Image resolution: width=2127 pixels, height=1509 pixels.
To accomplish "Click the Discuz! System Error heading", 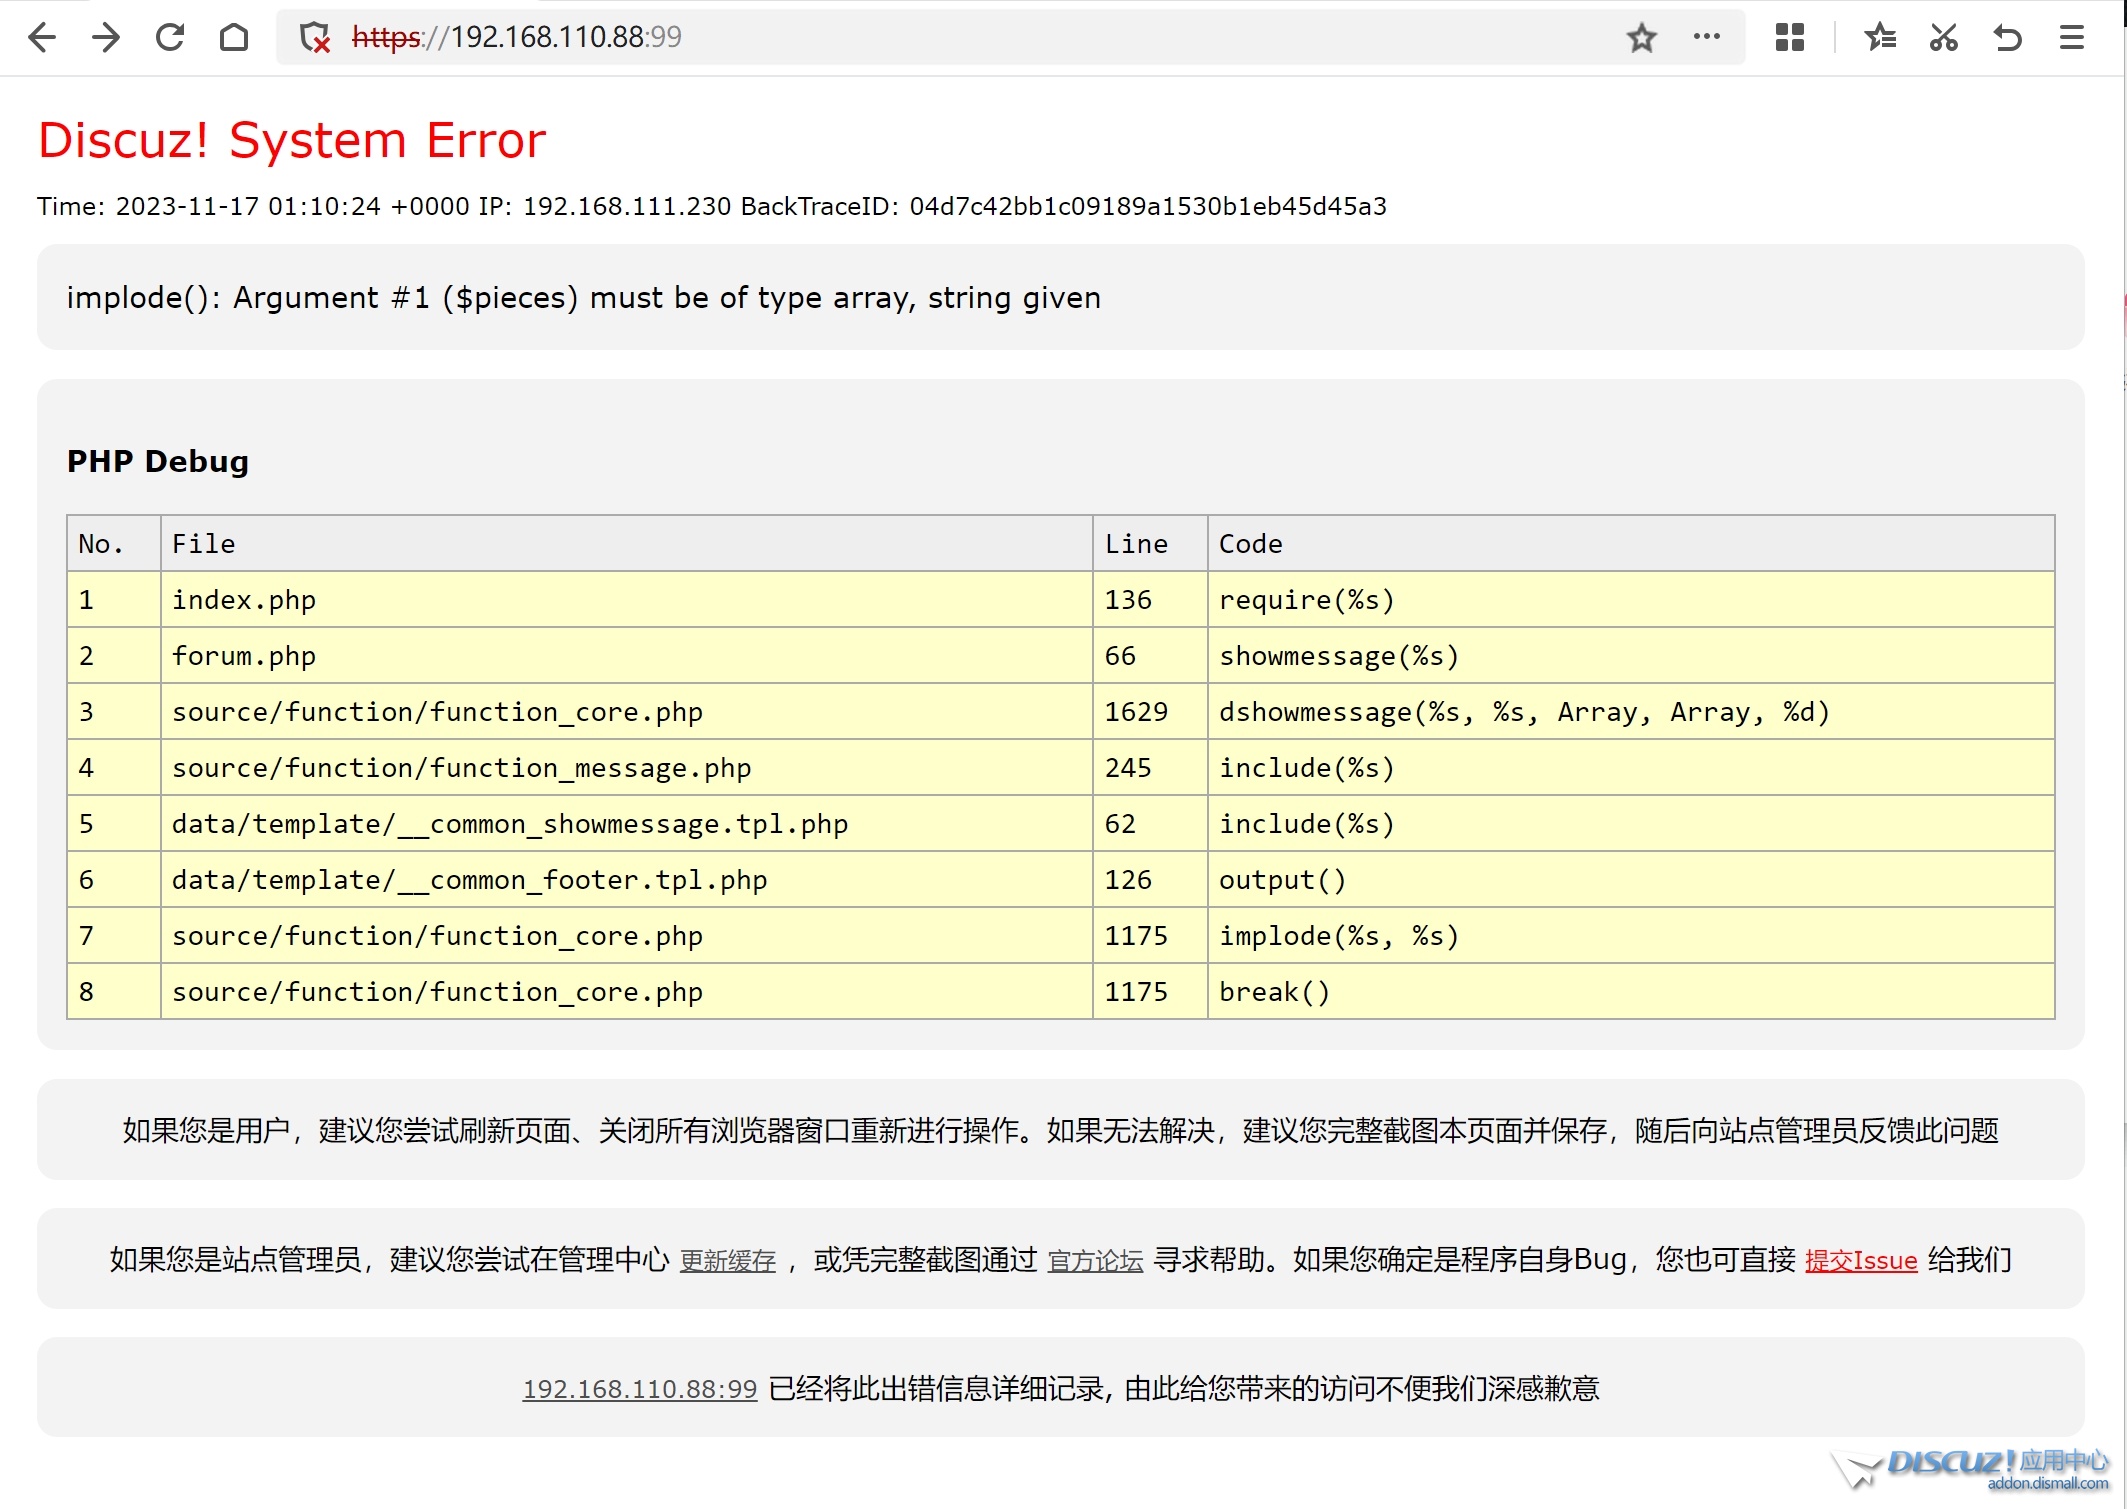I will tap(292, 140).
